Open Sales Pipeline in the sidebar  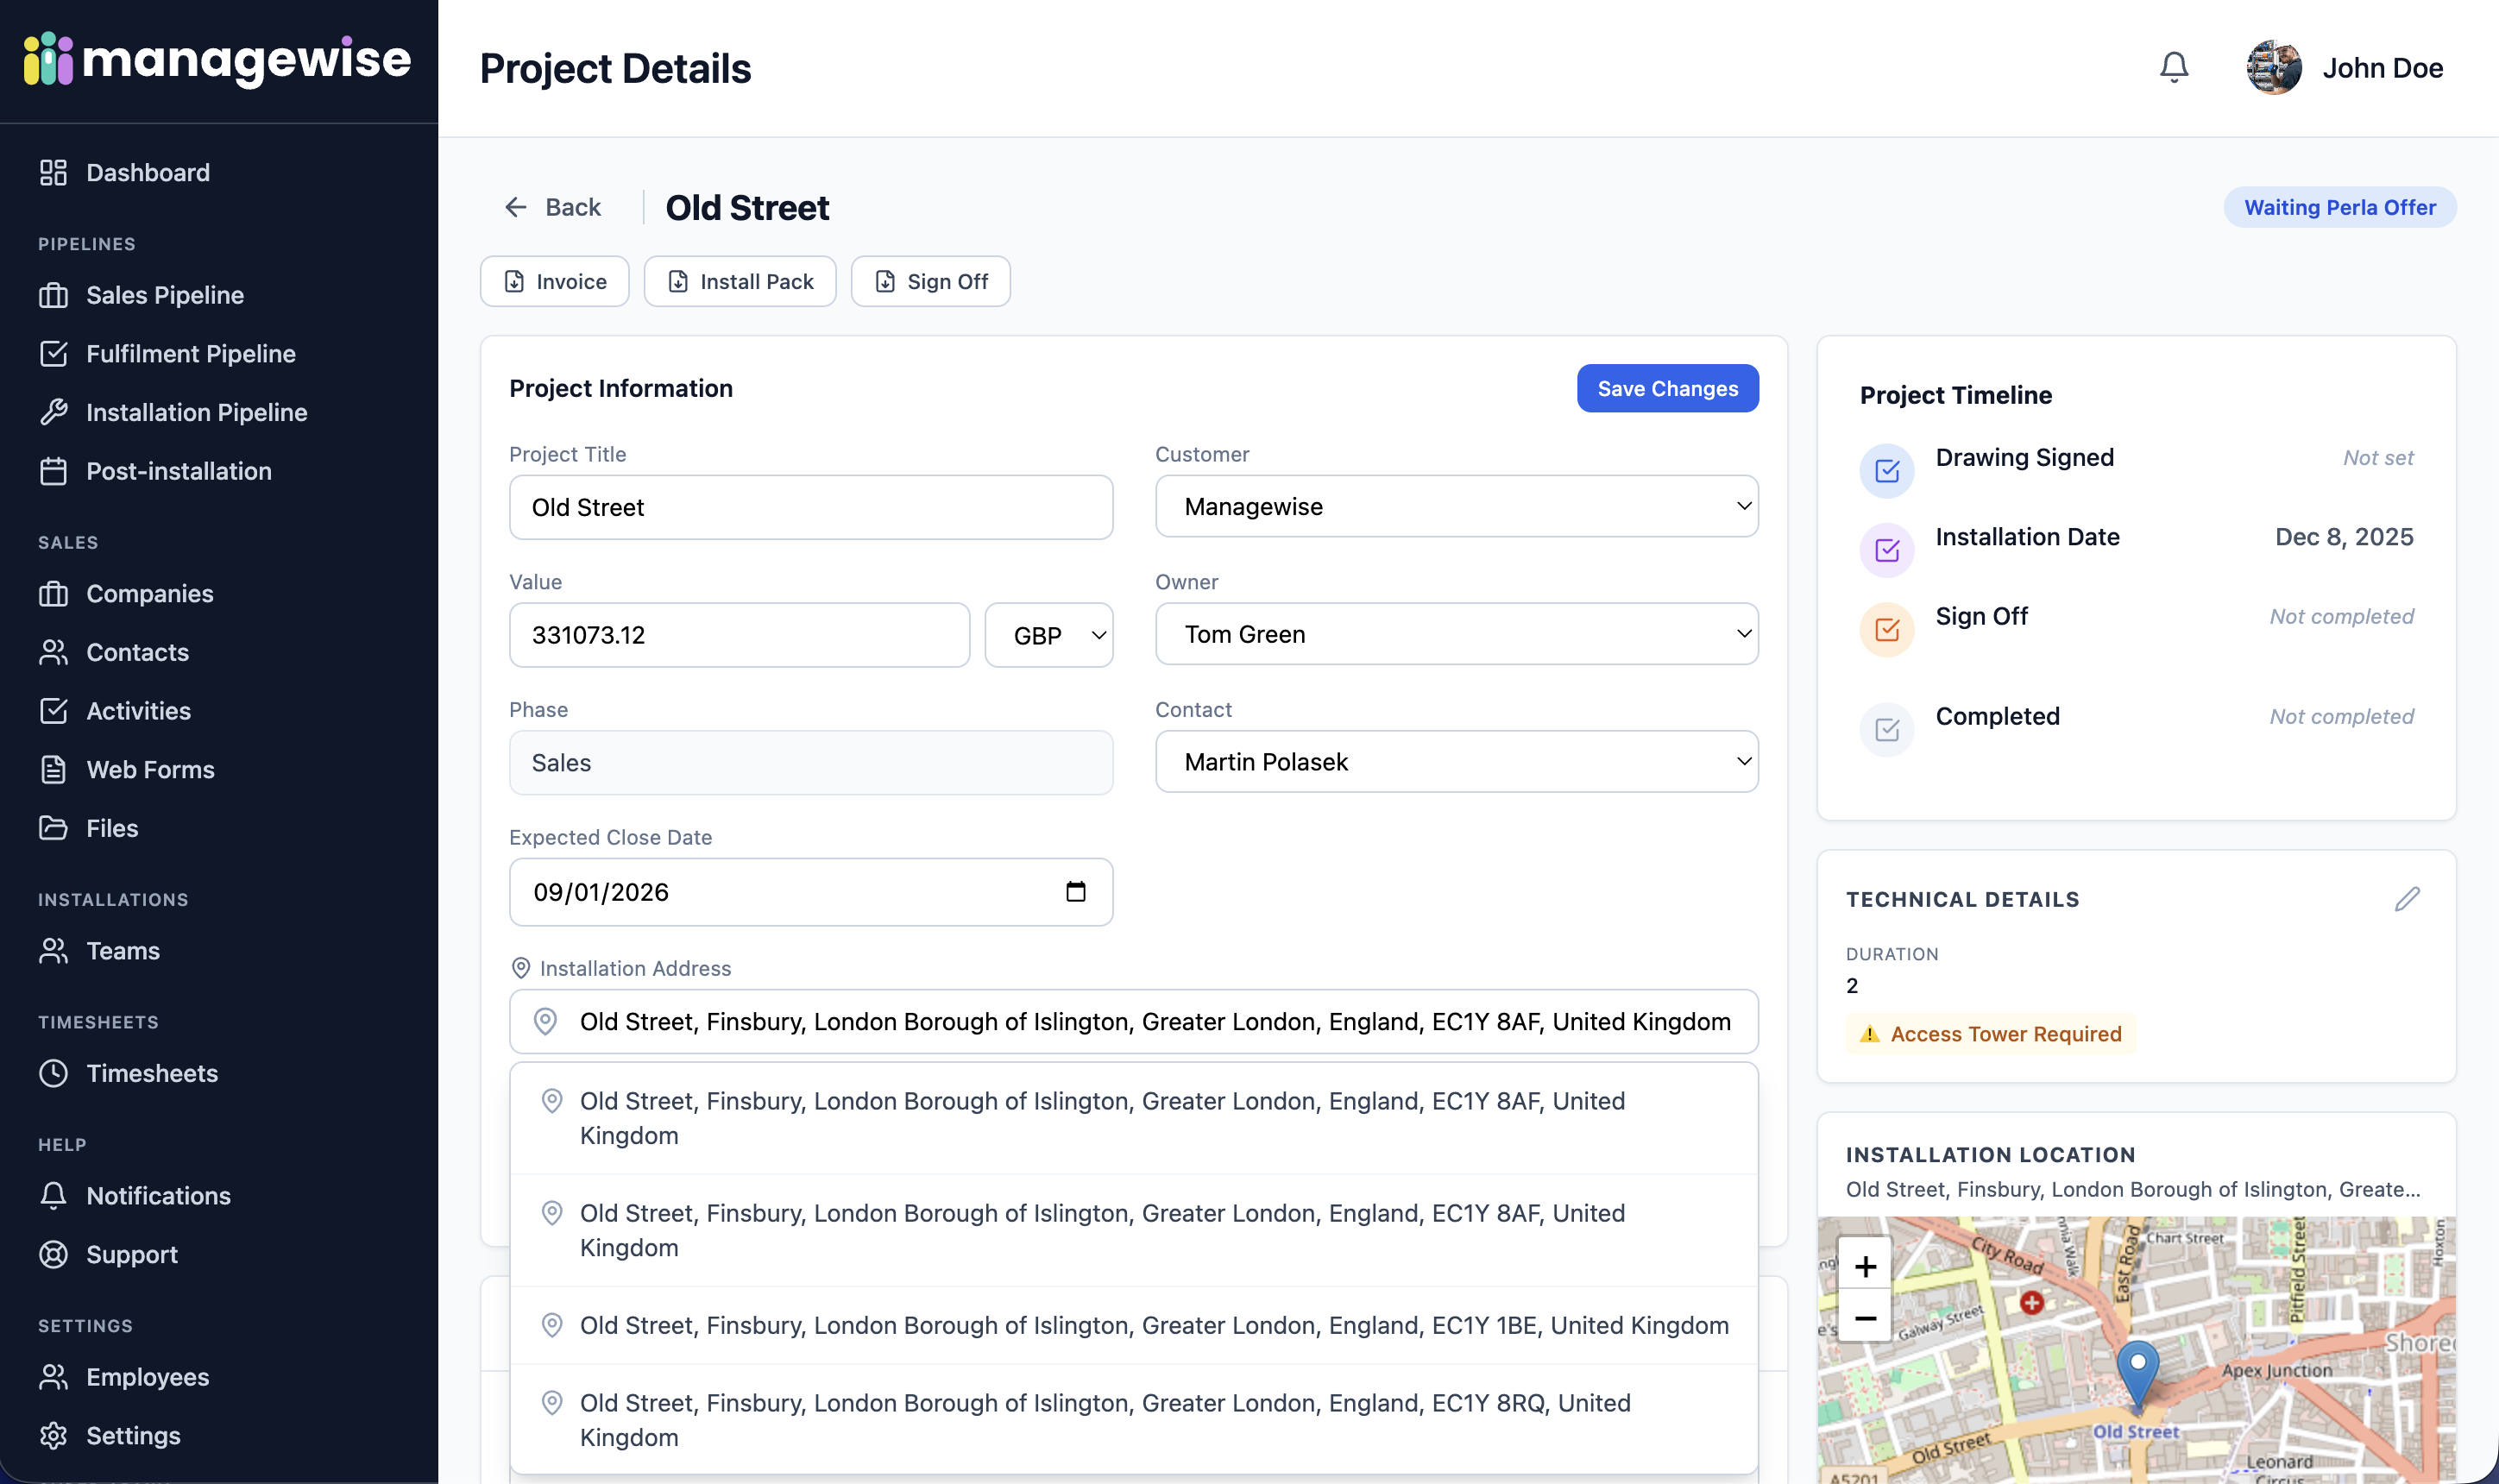pyautogui.click(x=165, y=295)
